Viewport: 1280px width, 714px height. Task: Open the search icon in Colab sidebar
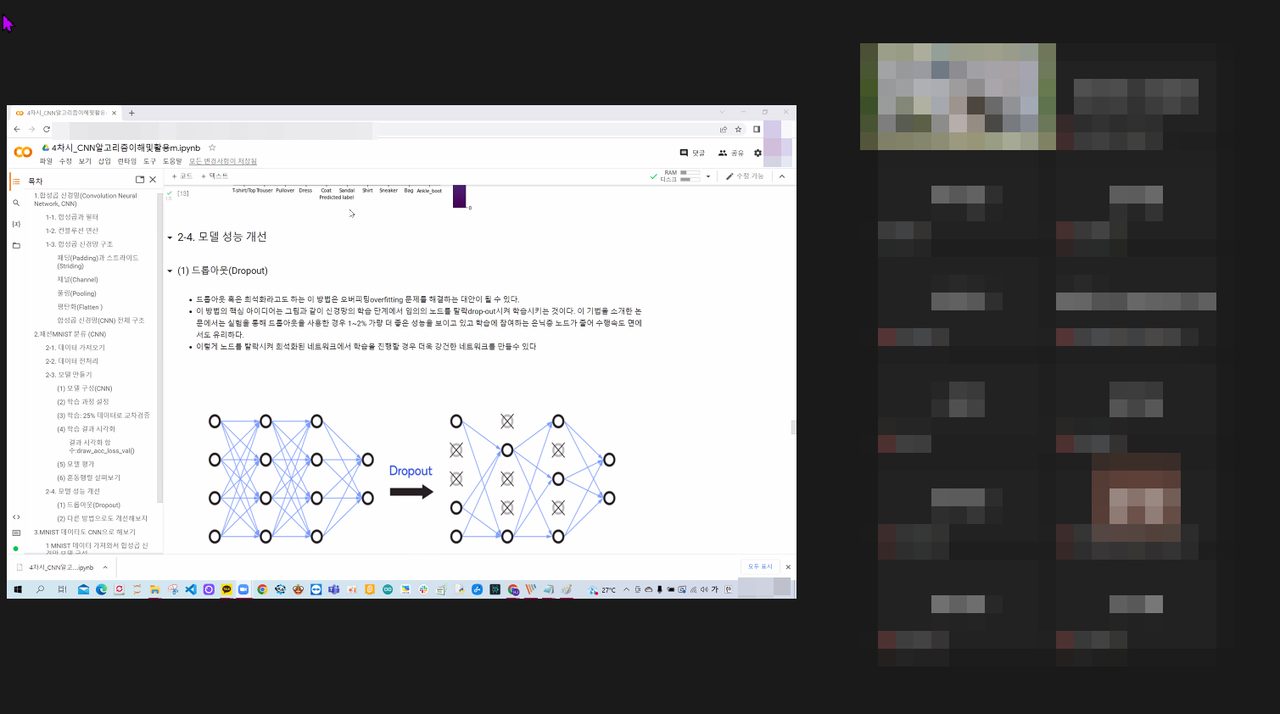click(16, 202)
